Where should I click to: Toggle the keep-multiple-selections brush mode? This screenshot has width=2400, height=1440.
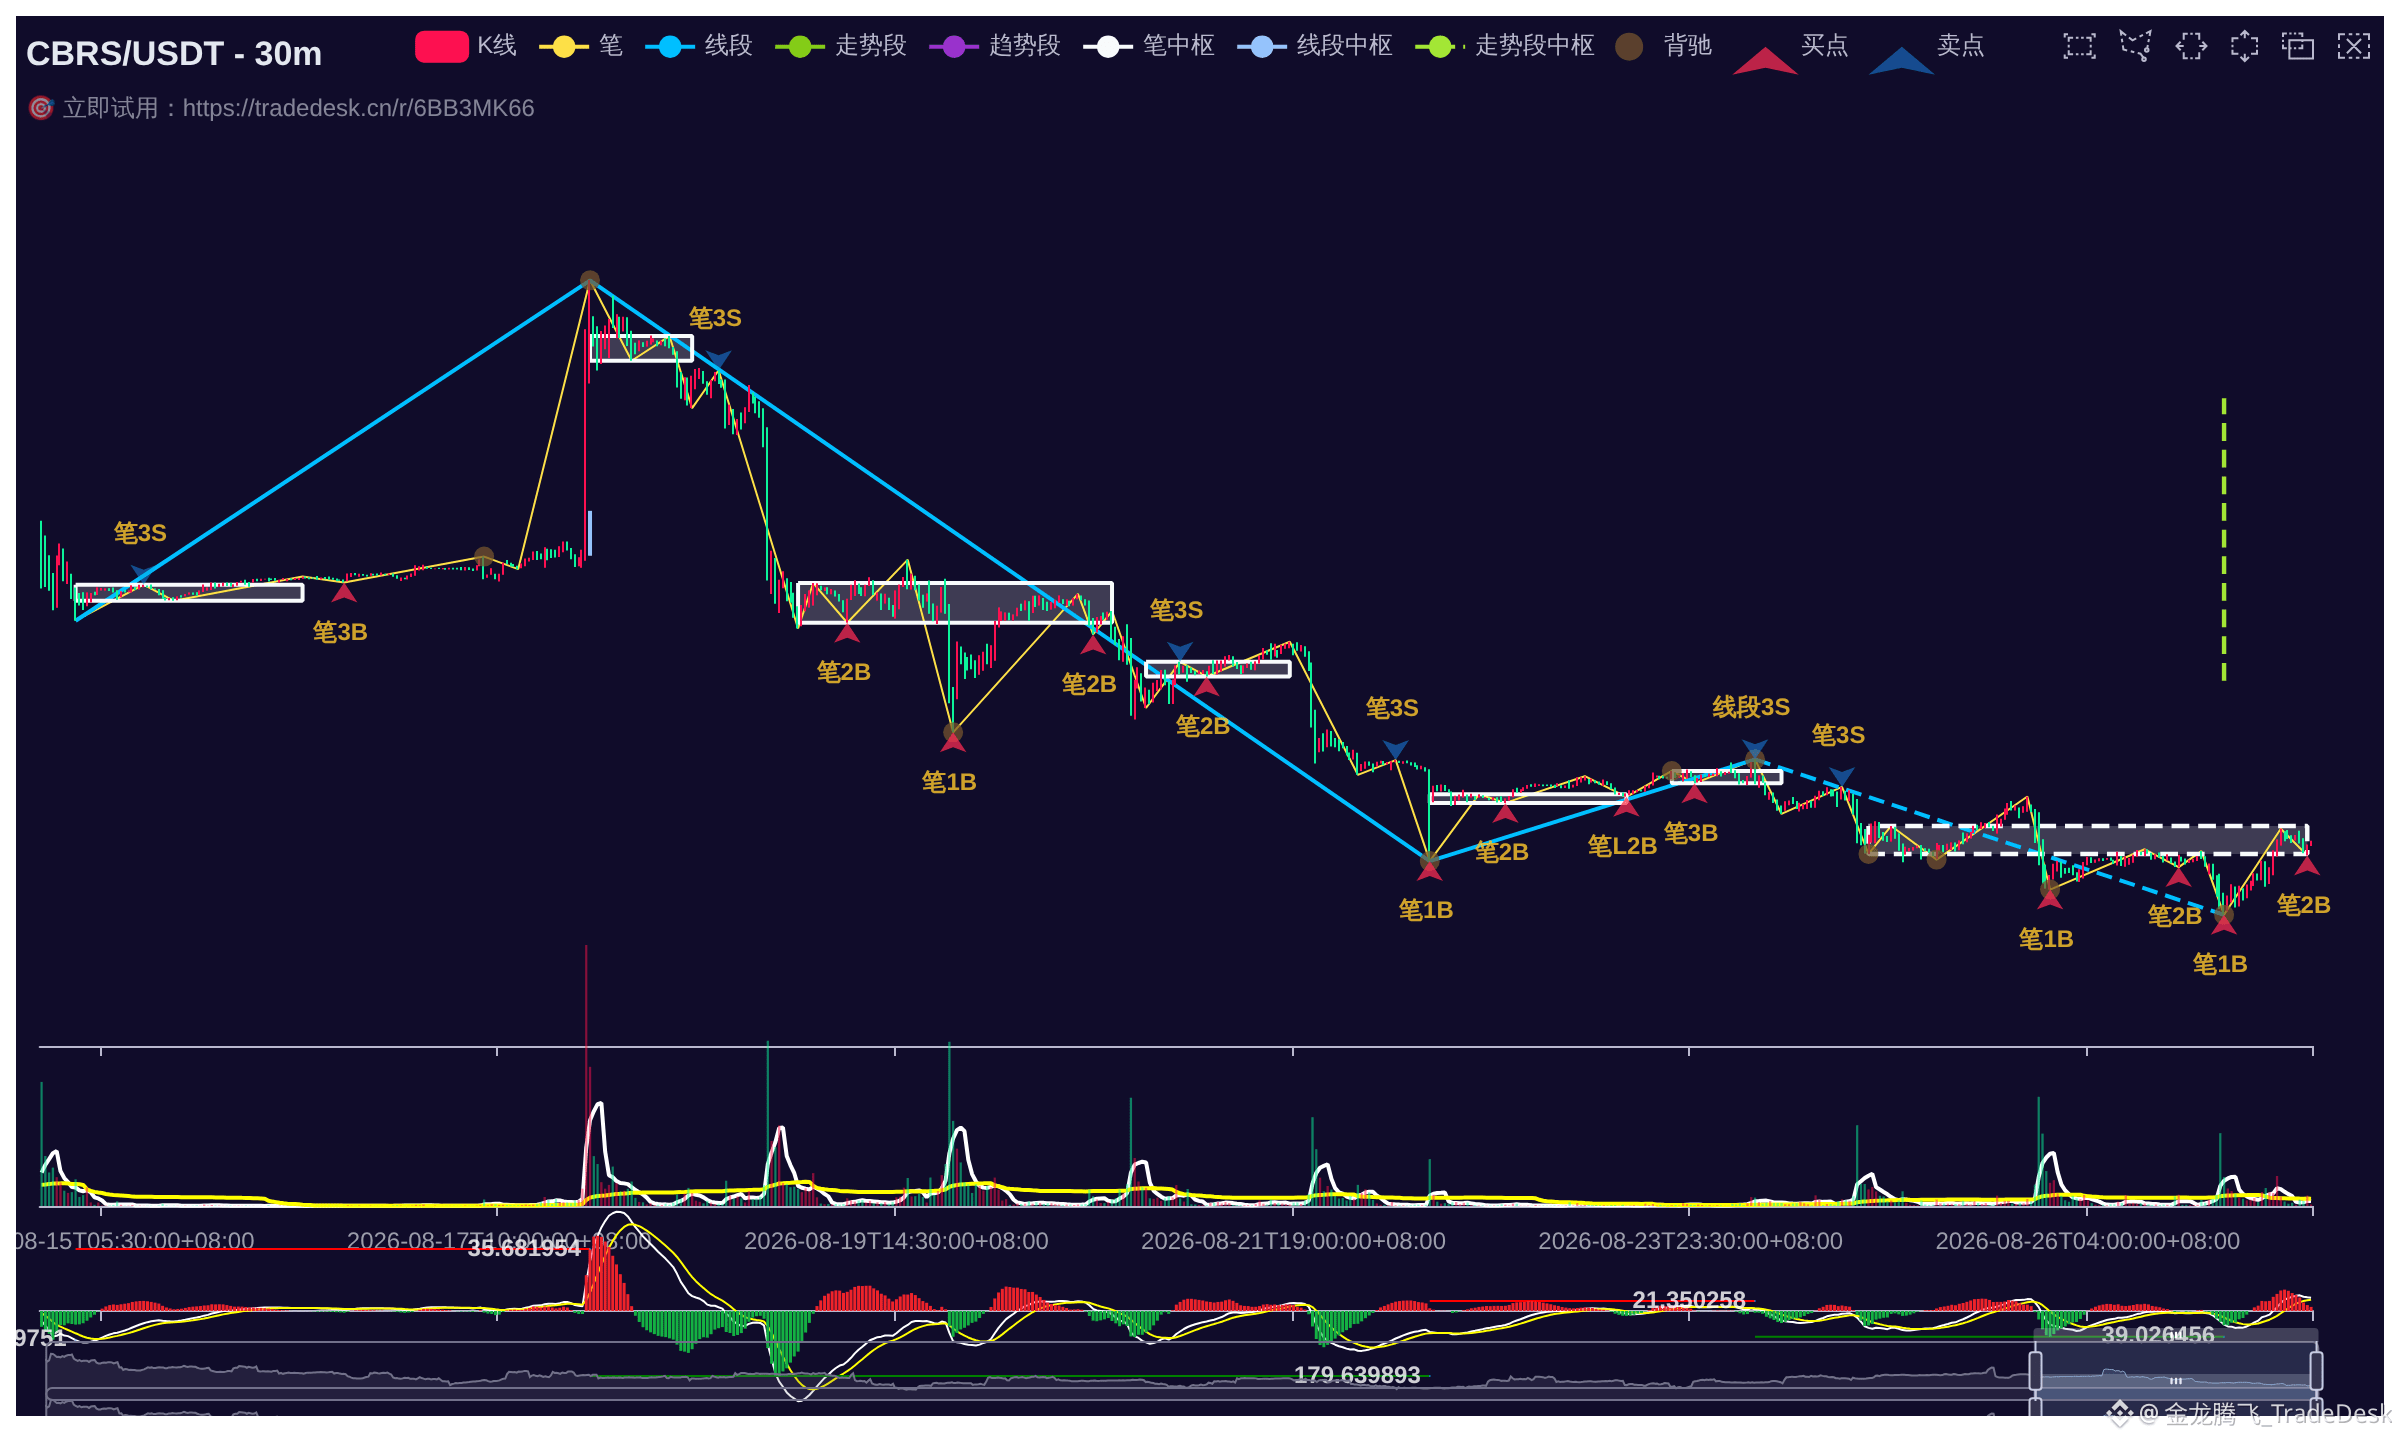[2298, 46]
